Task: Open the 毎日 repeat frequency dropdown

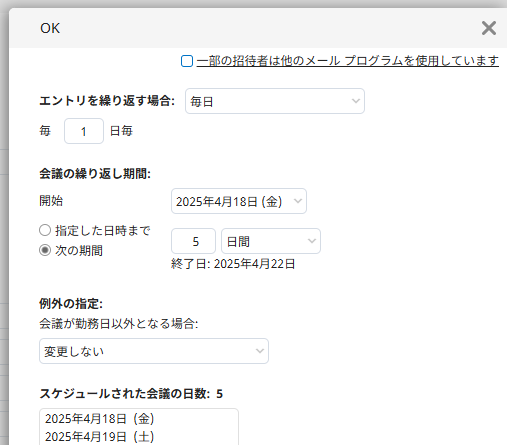Action: (x=275, y=101)
